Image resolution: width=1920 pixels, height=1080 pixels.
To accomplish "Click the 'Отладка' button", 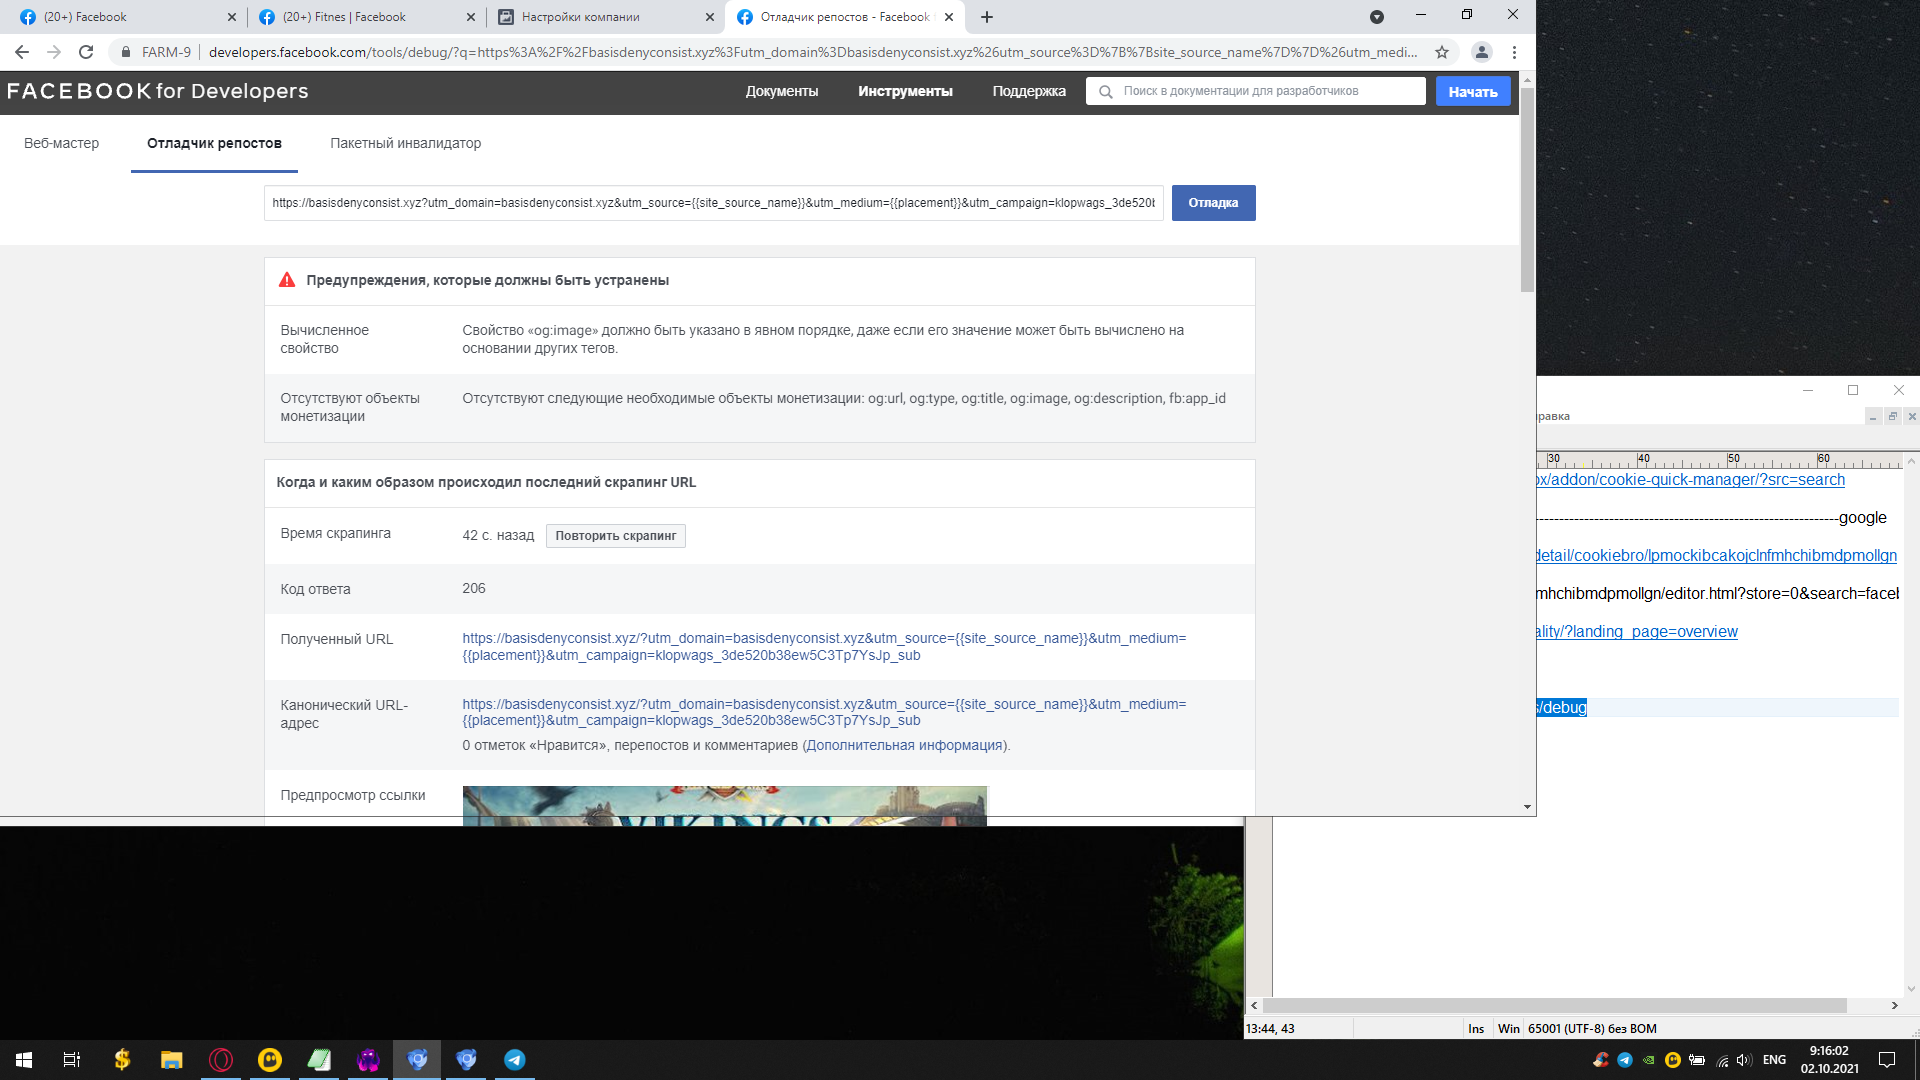I will coord(1213,203).
